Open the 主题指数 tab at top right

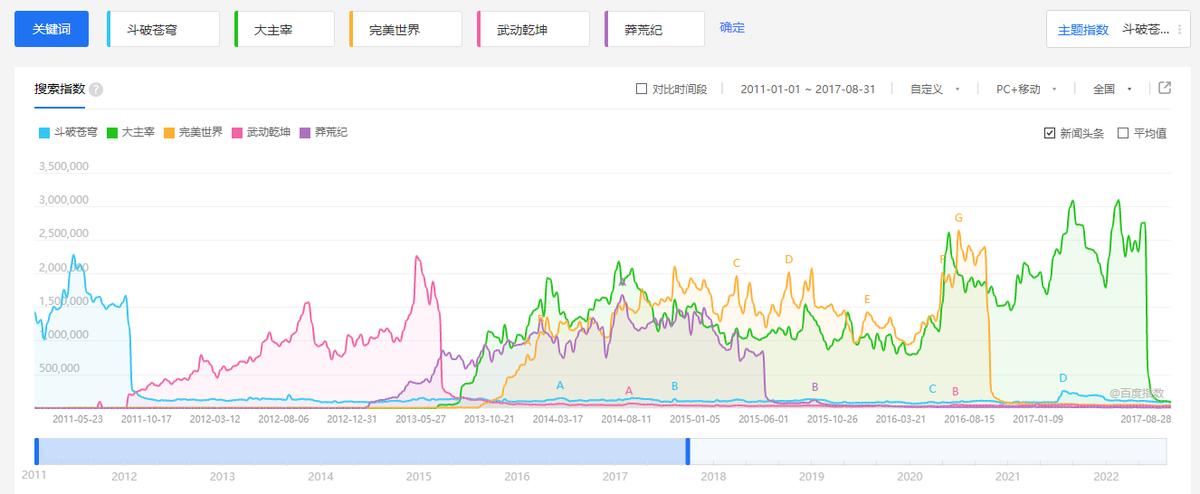[x=1083, y=29]
